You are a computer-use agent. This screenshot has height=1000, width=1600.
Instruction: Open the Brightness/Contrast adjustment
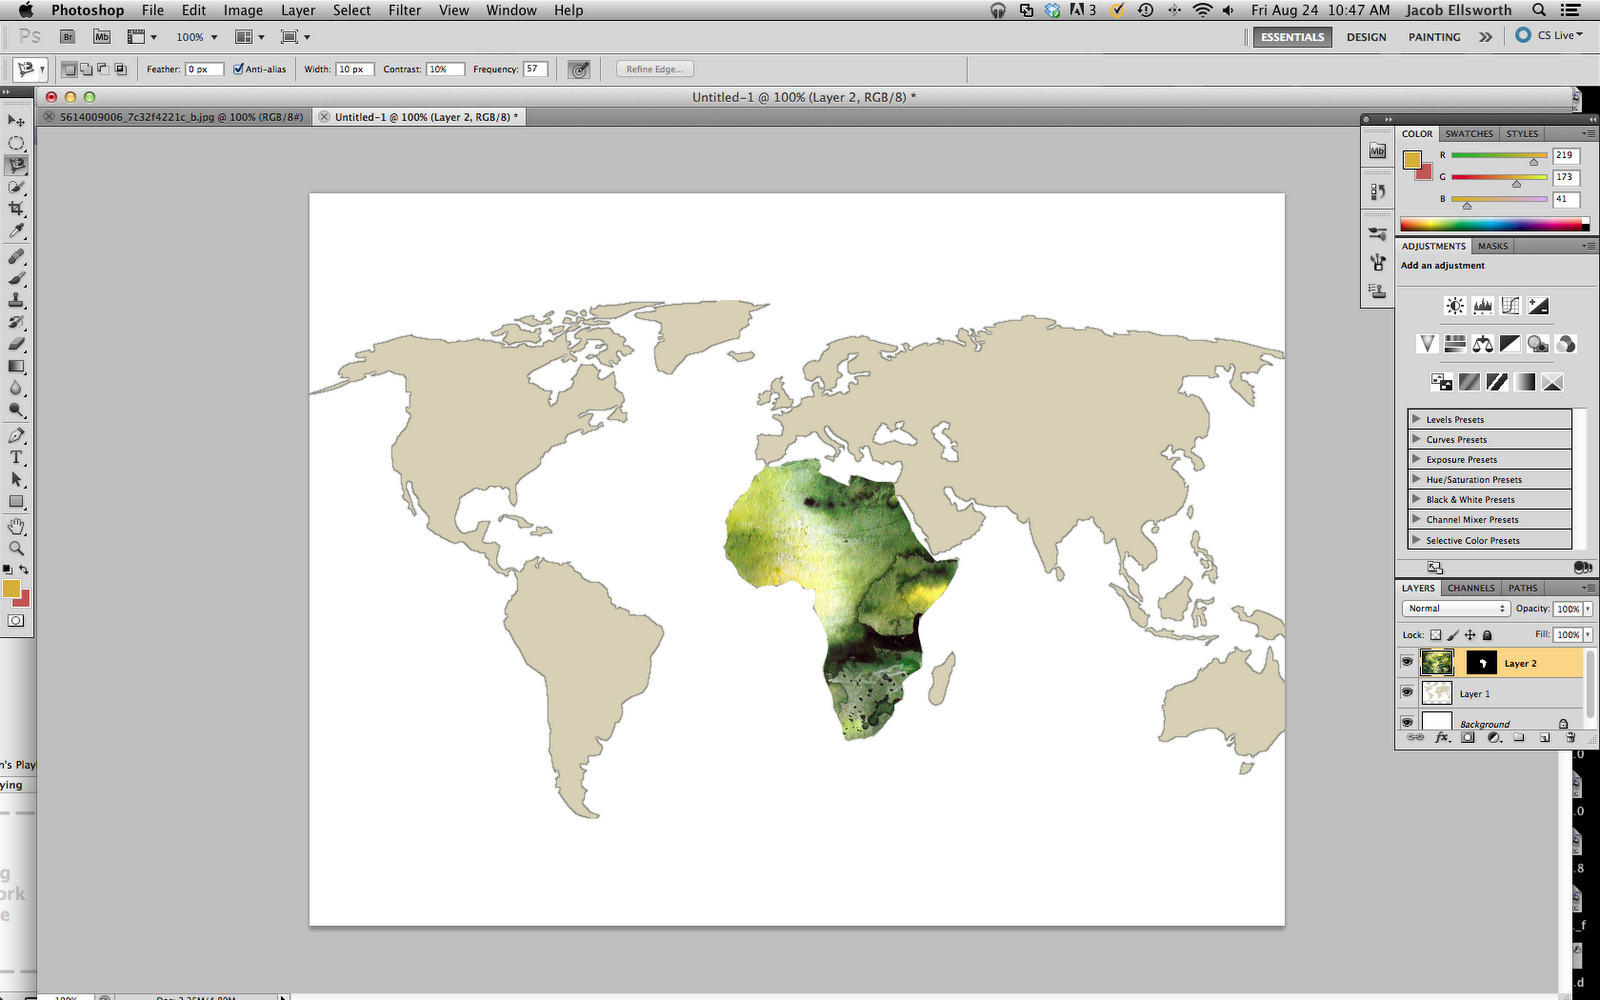1454,306
